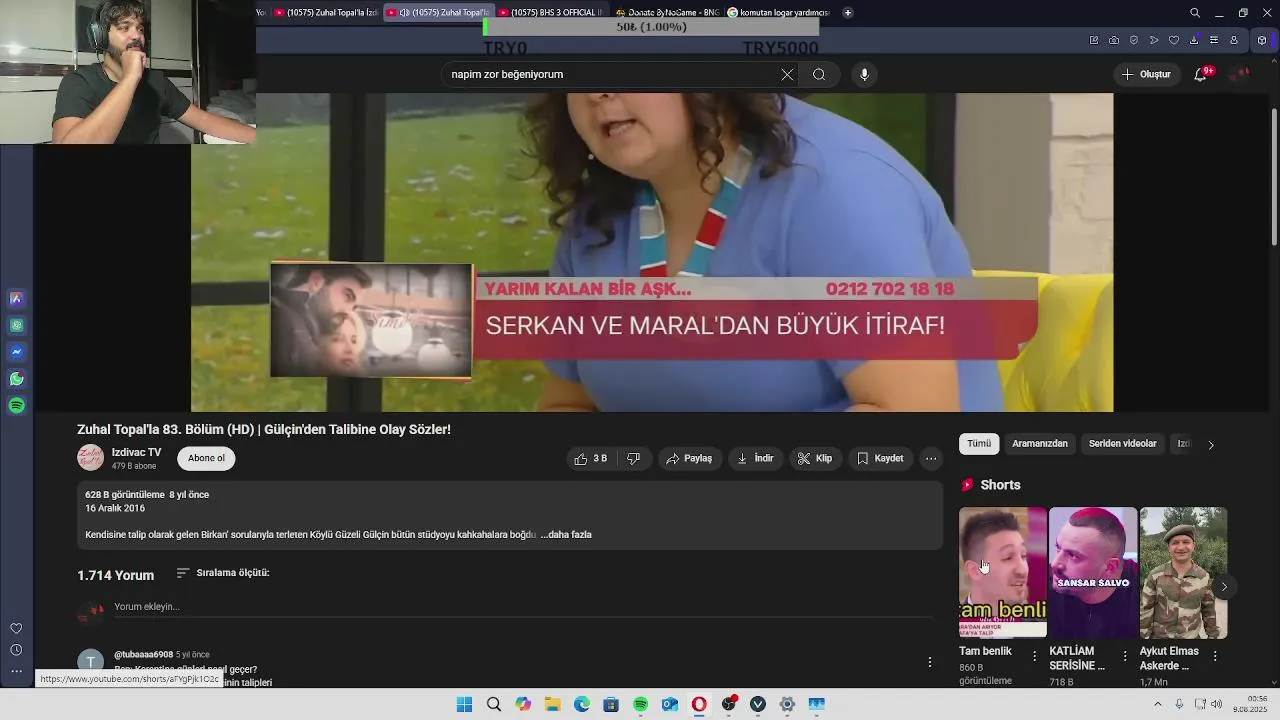Open Tam benlik short thumbnail
Viewport: 1280px width, 720px height.
pyautogui.click(x=1003, y=572)
